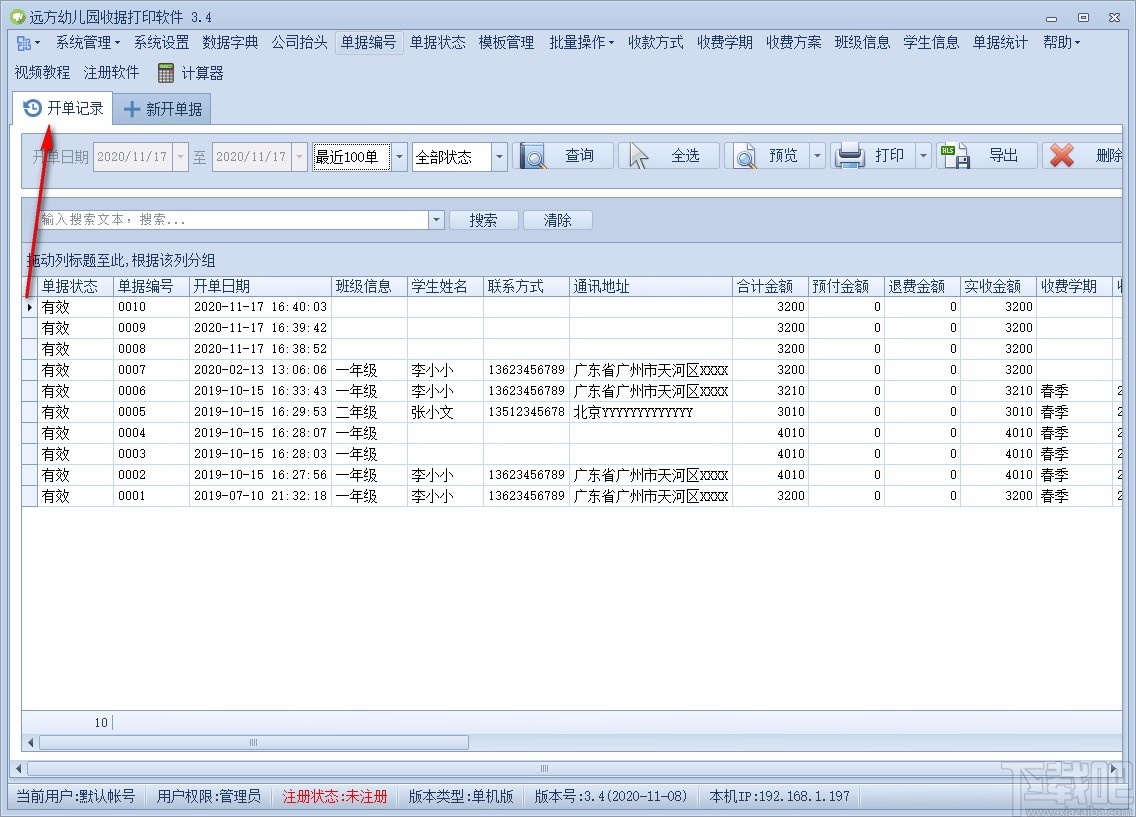Click the preview page icon next to 预览

745,156
